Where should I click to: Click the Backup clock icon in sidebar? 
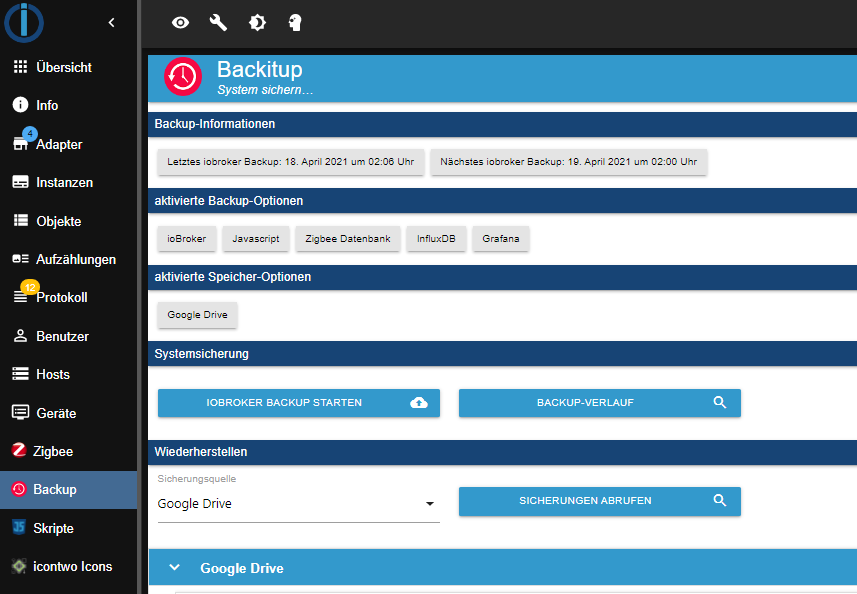coord(19,489)
